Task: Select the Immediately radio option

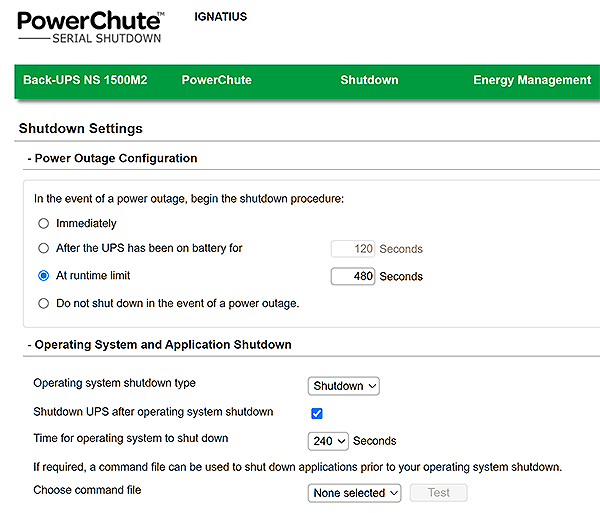Action: (x=44, y=223)
